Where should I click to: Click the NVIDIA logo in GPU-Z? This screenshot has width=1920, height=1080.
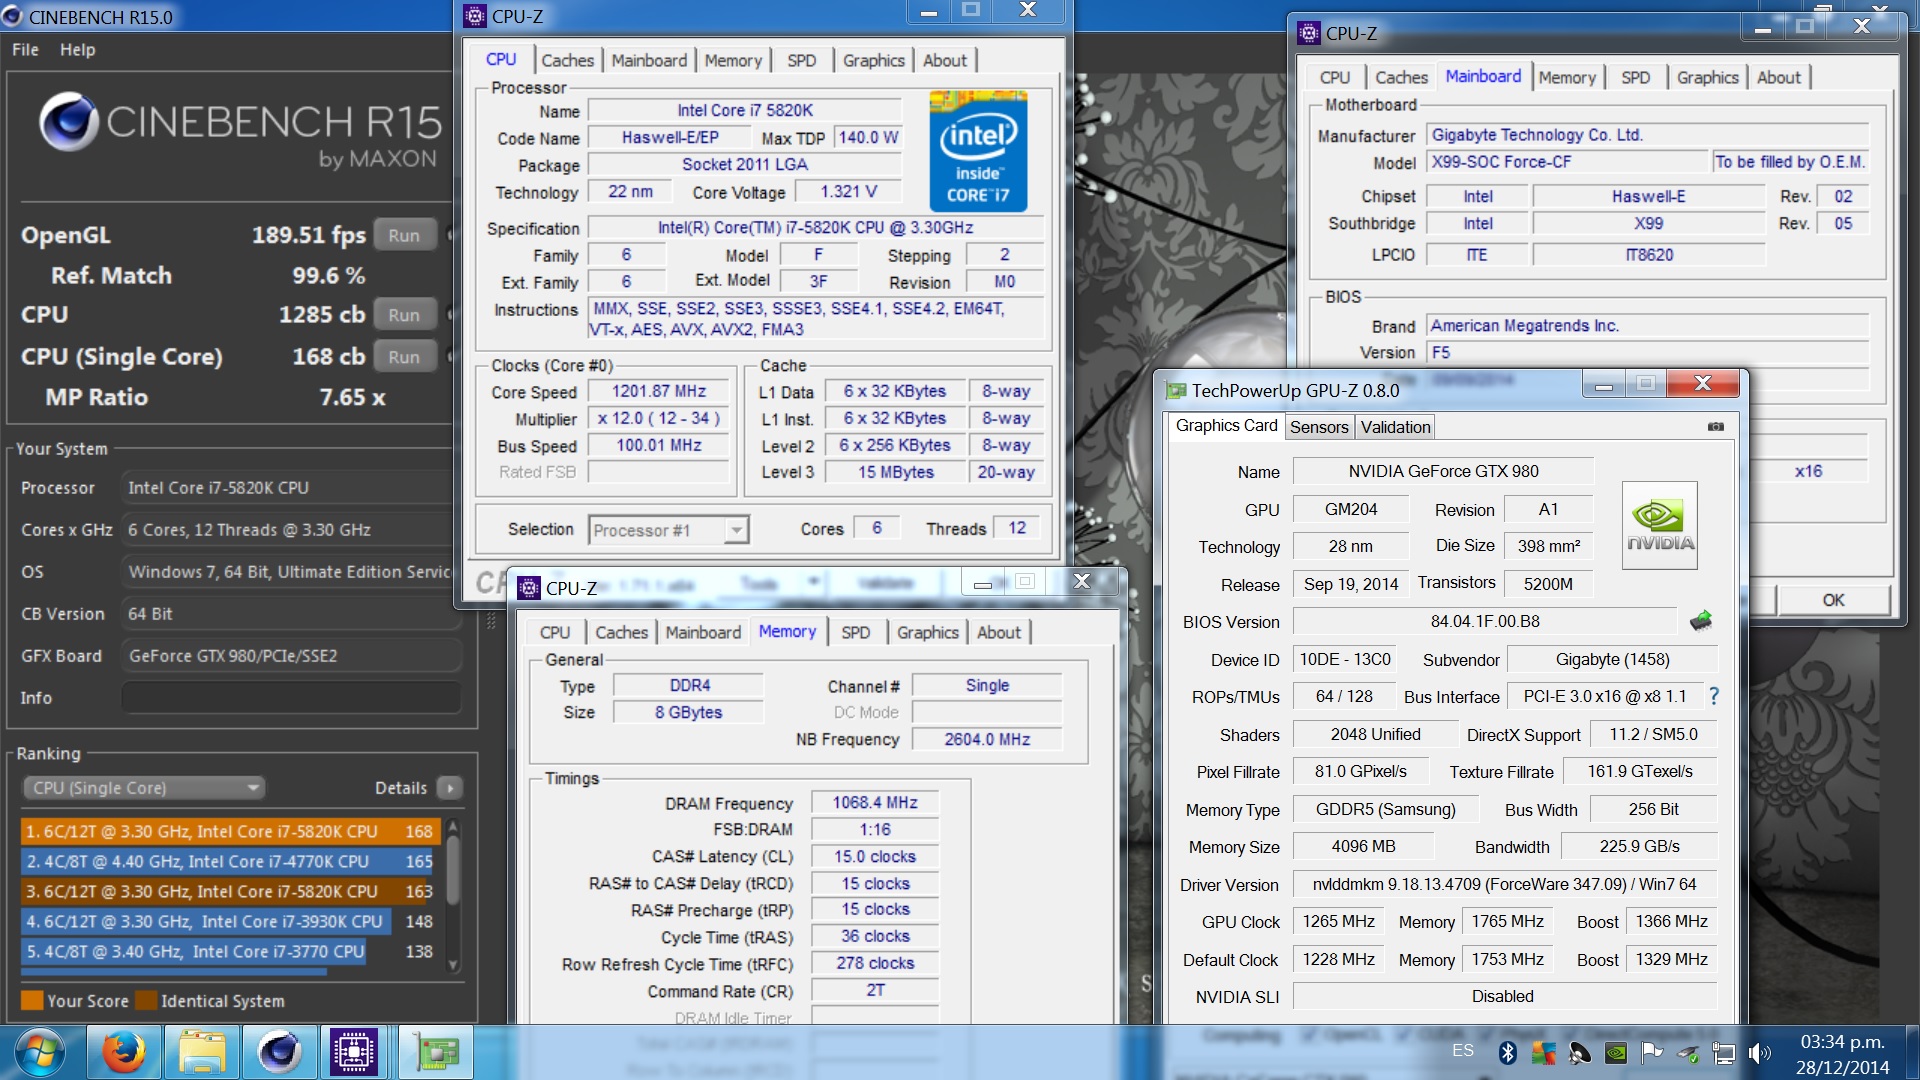[x=1660, y=526]
